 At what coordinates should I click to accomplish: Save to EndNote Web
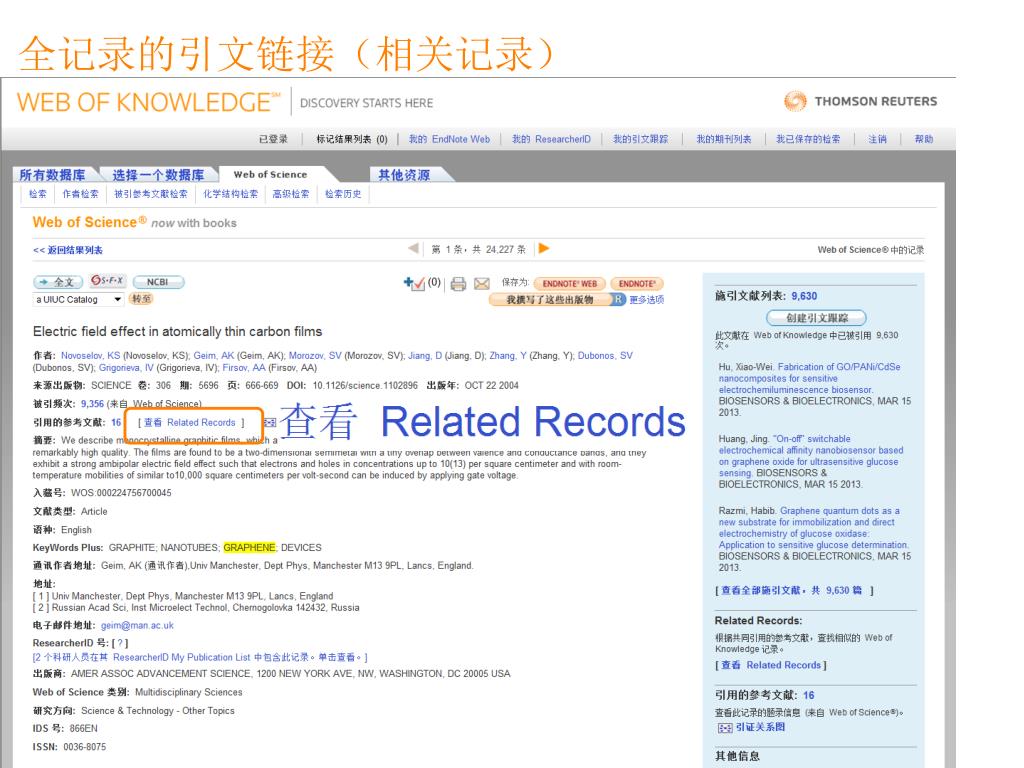click(569, 283)
